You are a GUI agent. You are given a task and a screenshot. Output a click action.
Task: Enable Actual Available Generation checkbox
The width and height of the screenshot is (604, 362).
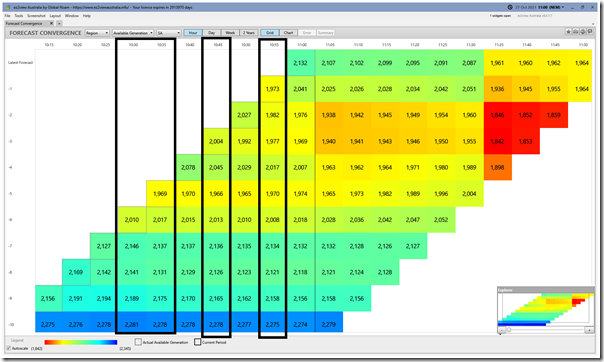138,342
